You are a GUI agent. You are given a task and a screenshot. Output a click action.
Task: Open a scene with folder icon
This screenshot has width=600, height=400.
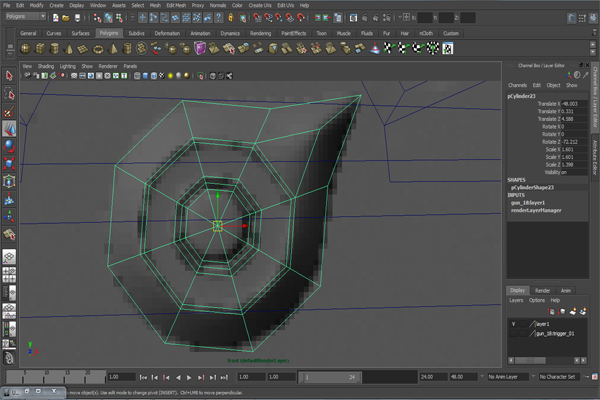click(66, 18)
